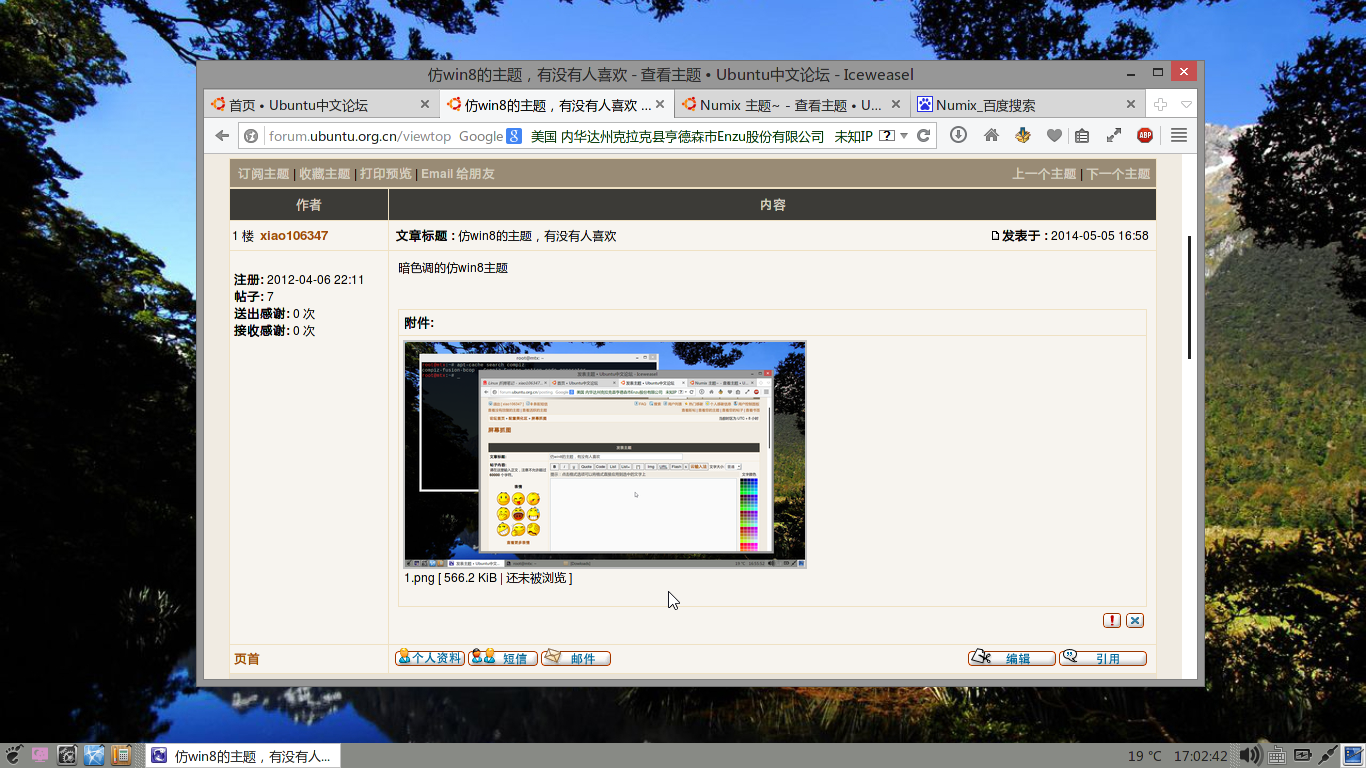
Task: Close the Numix_百度搜索 tab
Action: [x=1131, y=104]
